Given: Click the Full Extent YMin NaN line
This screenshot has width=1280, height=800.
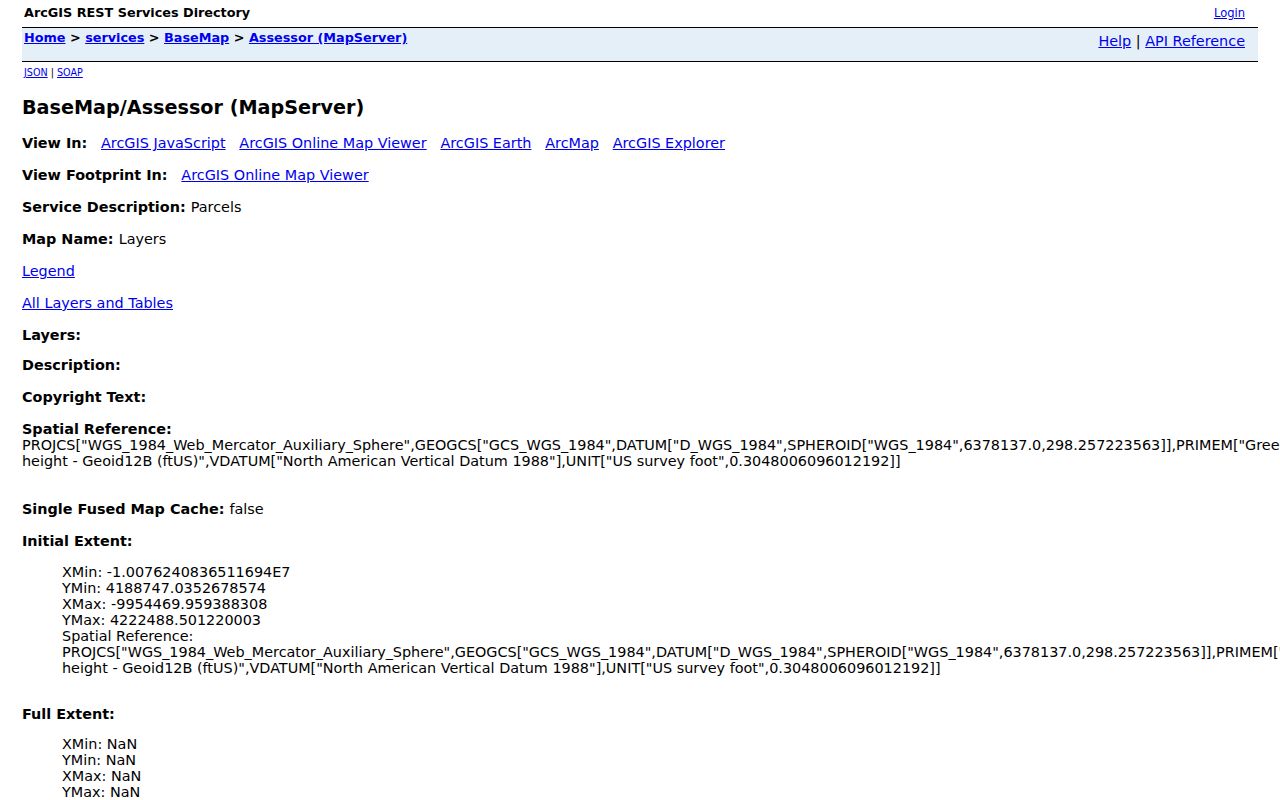Looking at the screenshot, I should pyautogui.click(x=99, y=760).
